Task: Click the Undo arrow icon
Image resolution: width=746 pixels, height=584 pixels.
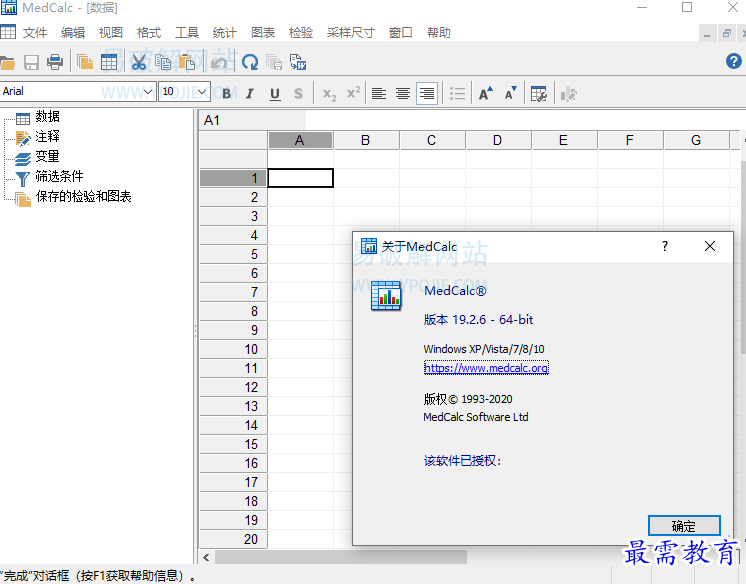Action: click(219, 62)
